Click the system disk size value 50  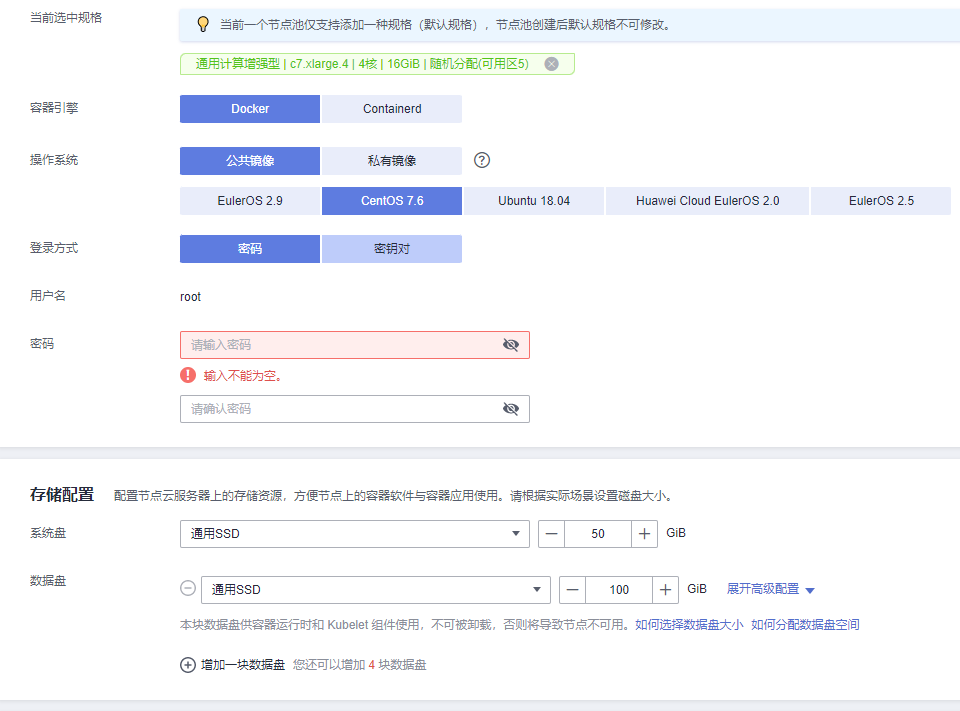(x=598, y=534)
